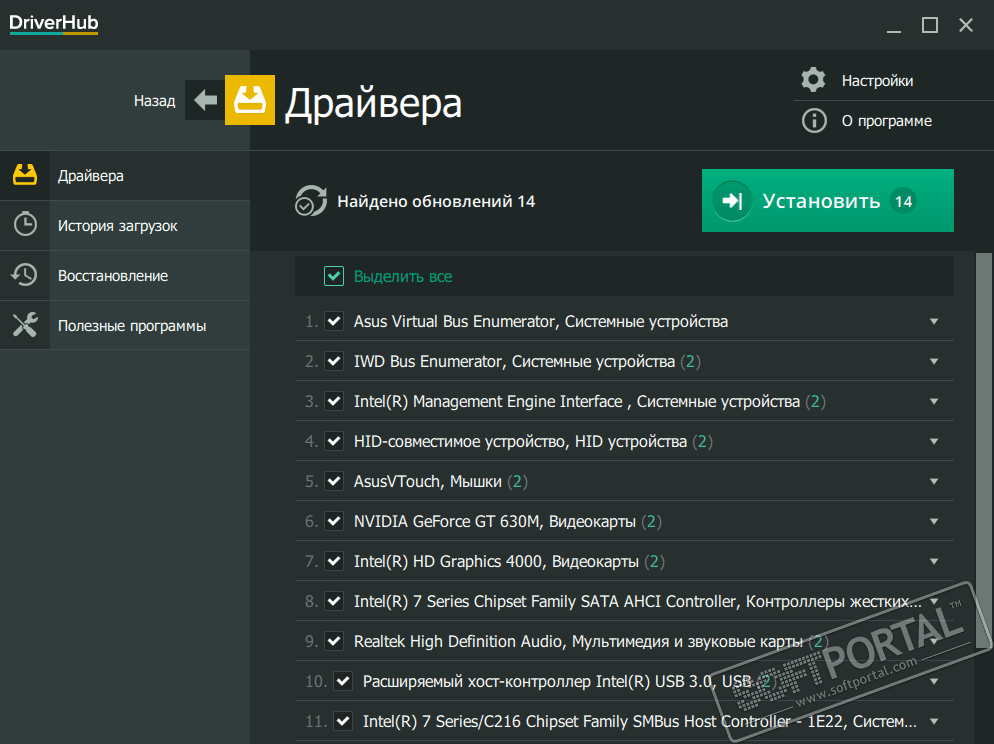
Task: Click the yellow Драйвера download icon in header
Action: [250, 100]
